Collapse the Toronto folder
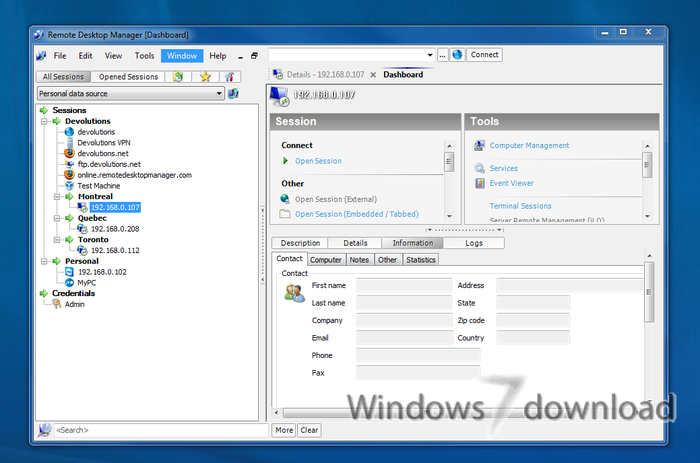 coord(57,239)
